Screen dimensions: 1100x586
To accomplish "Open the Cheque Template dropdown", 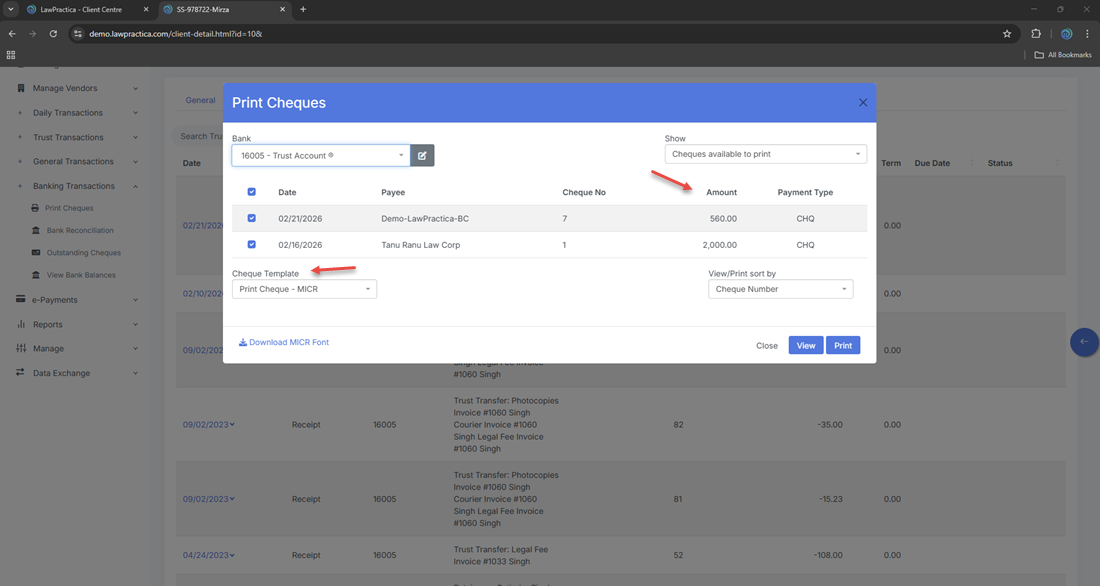I will pyautogui.click(x=304, y=289).
